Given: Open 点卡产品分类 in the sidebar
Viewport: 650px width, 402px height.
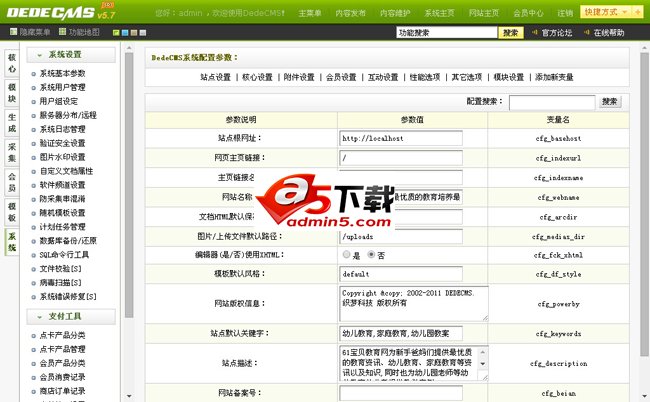Looking at the screenshot, I should coord(62,335).
